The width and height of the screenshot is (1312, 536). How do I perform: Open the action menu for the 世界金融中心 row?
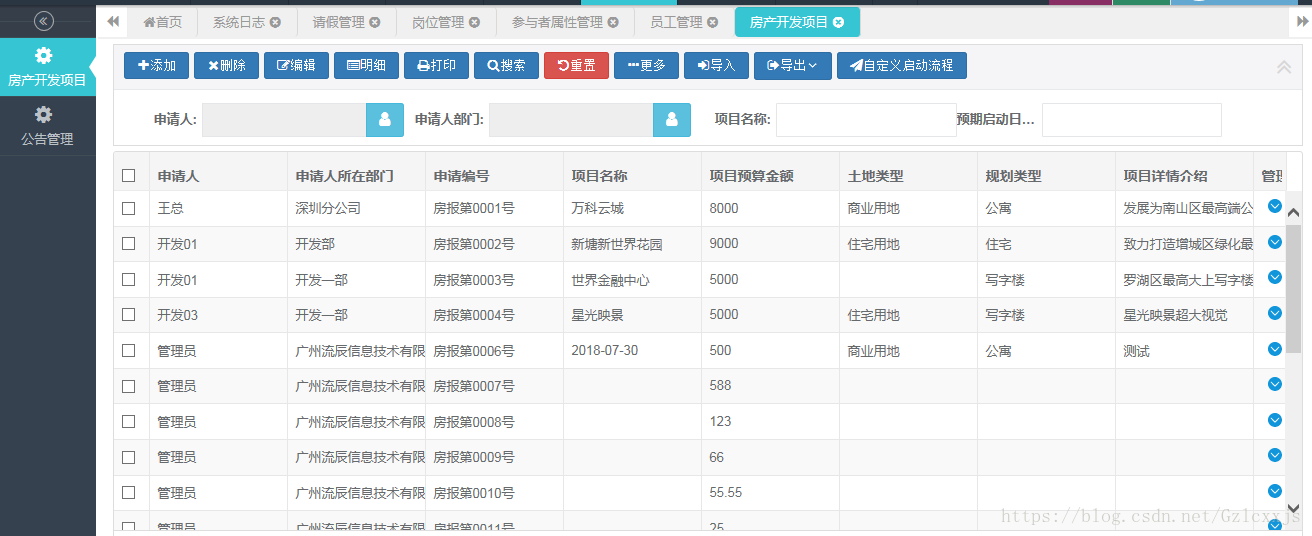1275,278
